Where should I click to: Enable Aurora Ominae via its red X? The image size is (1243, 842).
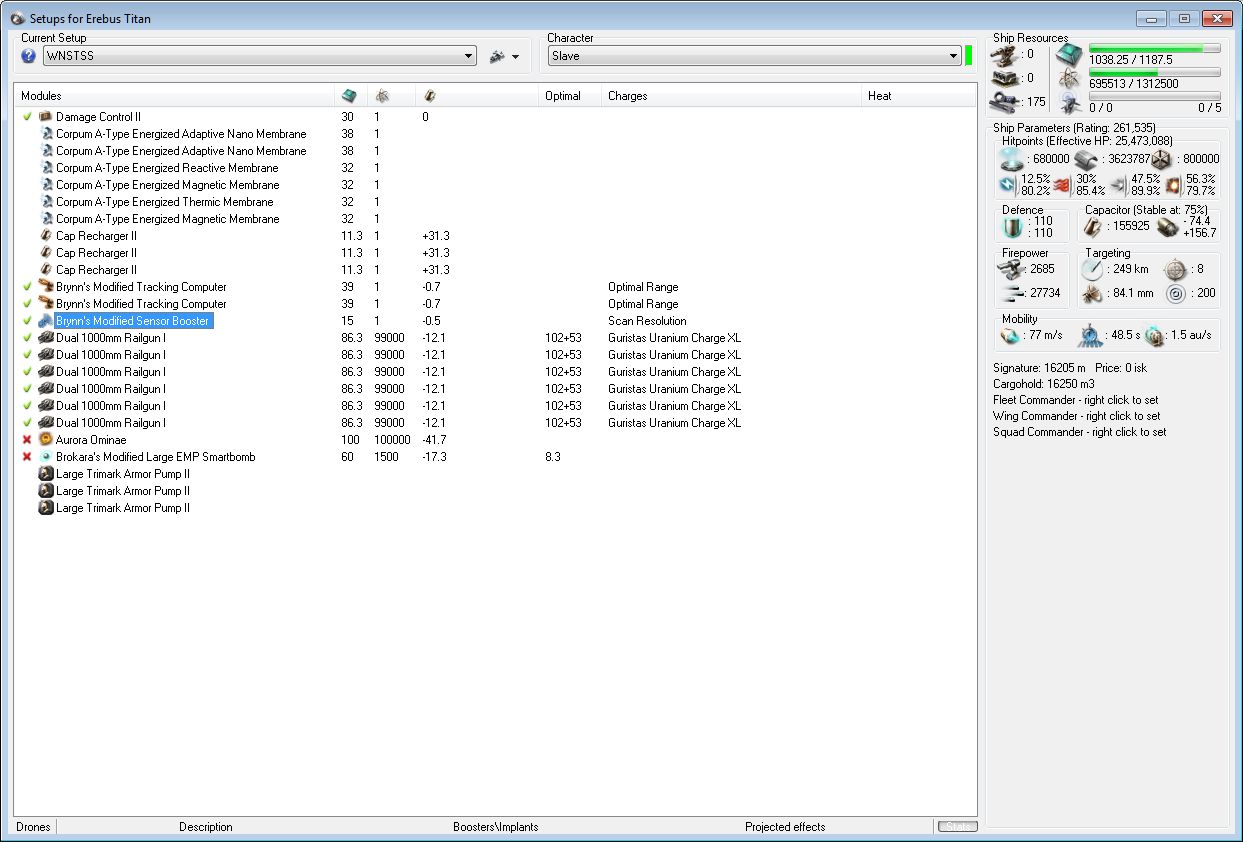tap(27, 440)
